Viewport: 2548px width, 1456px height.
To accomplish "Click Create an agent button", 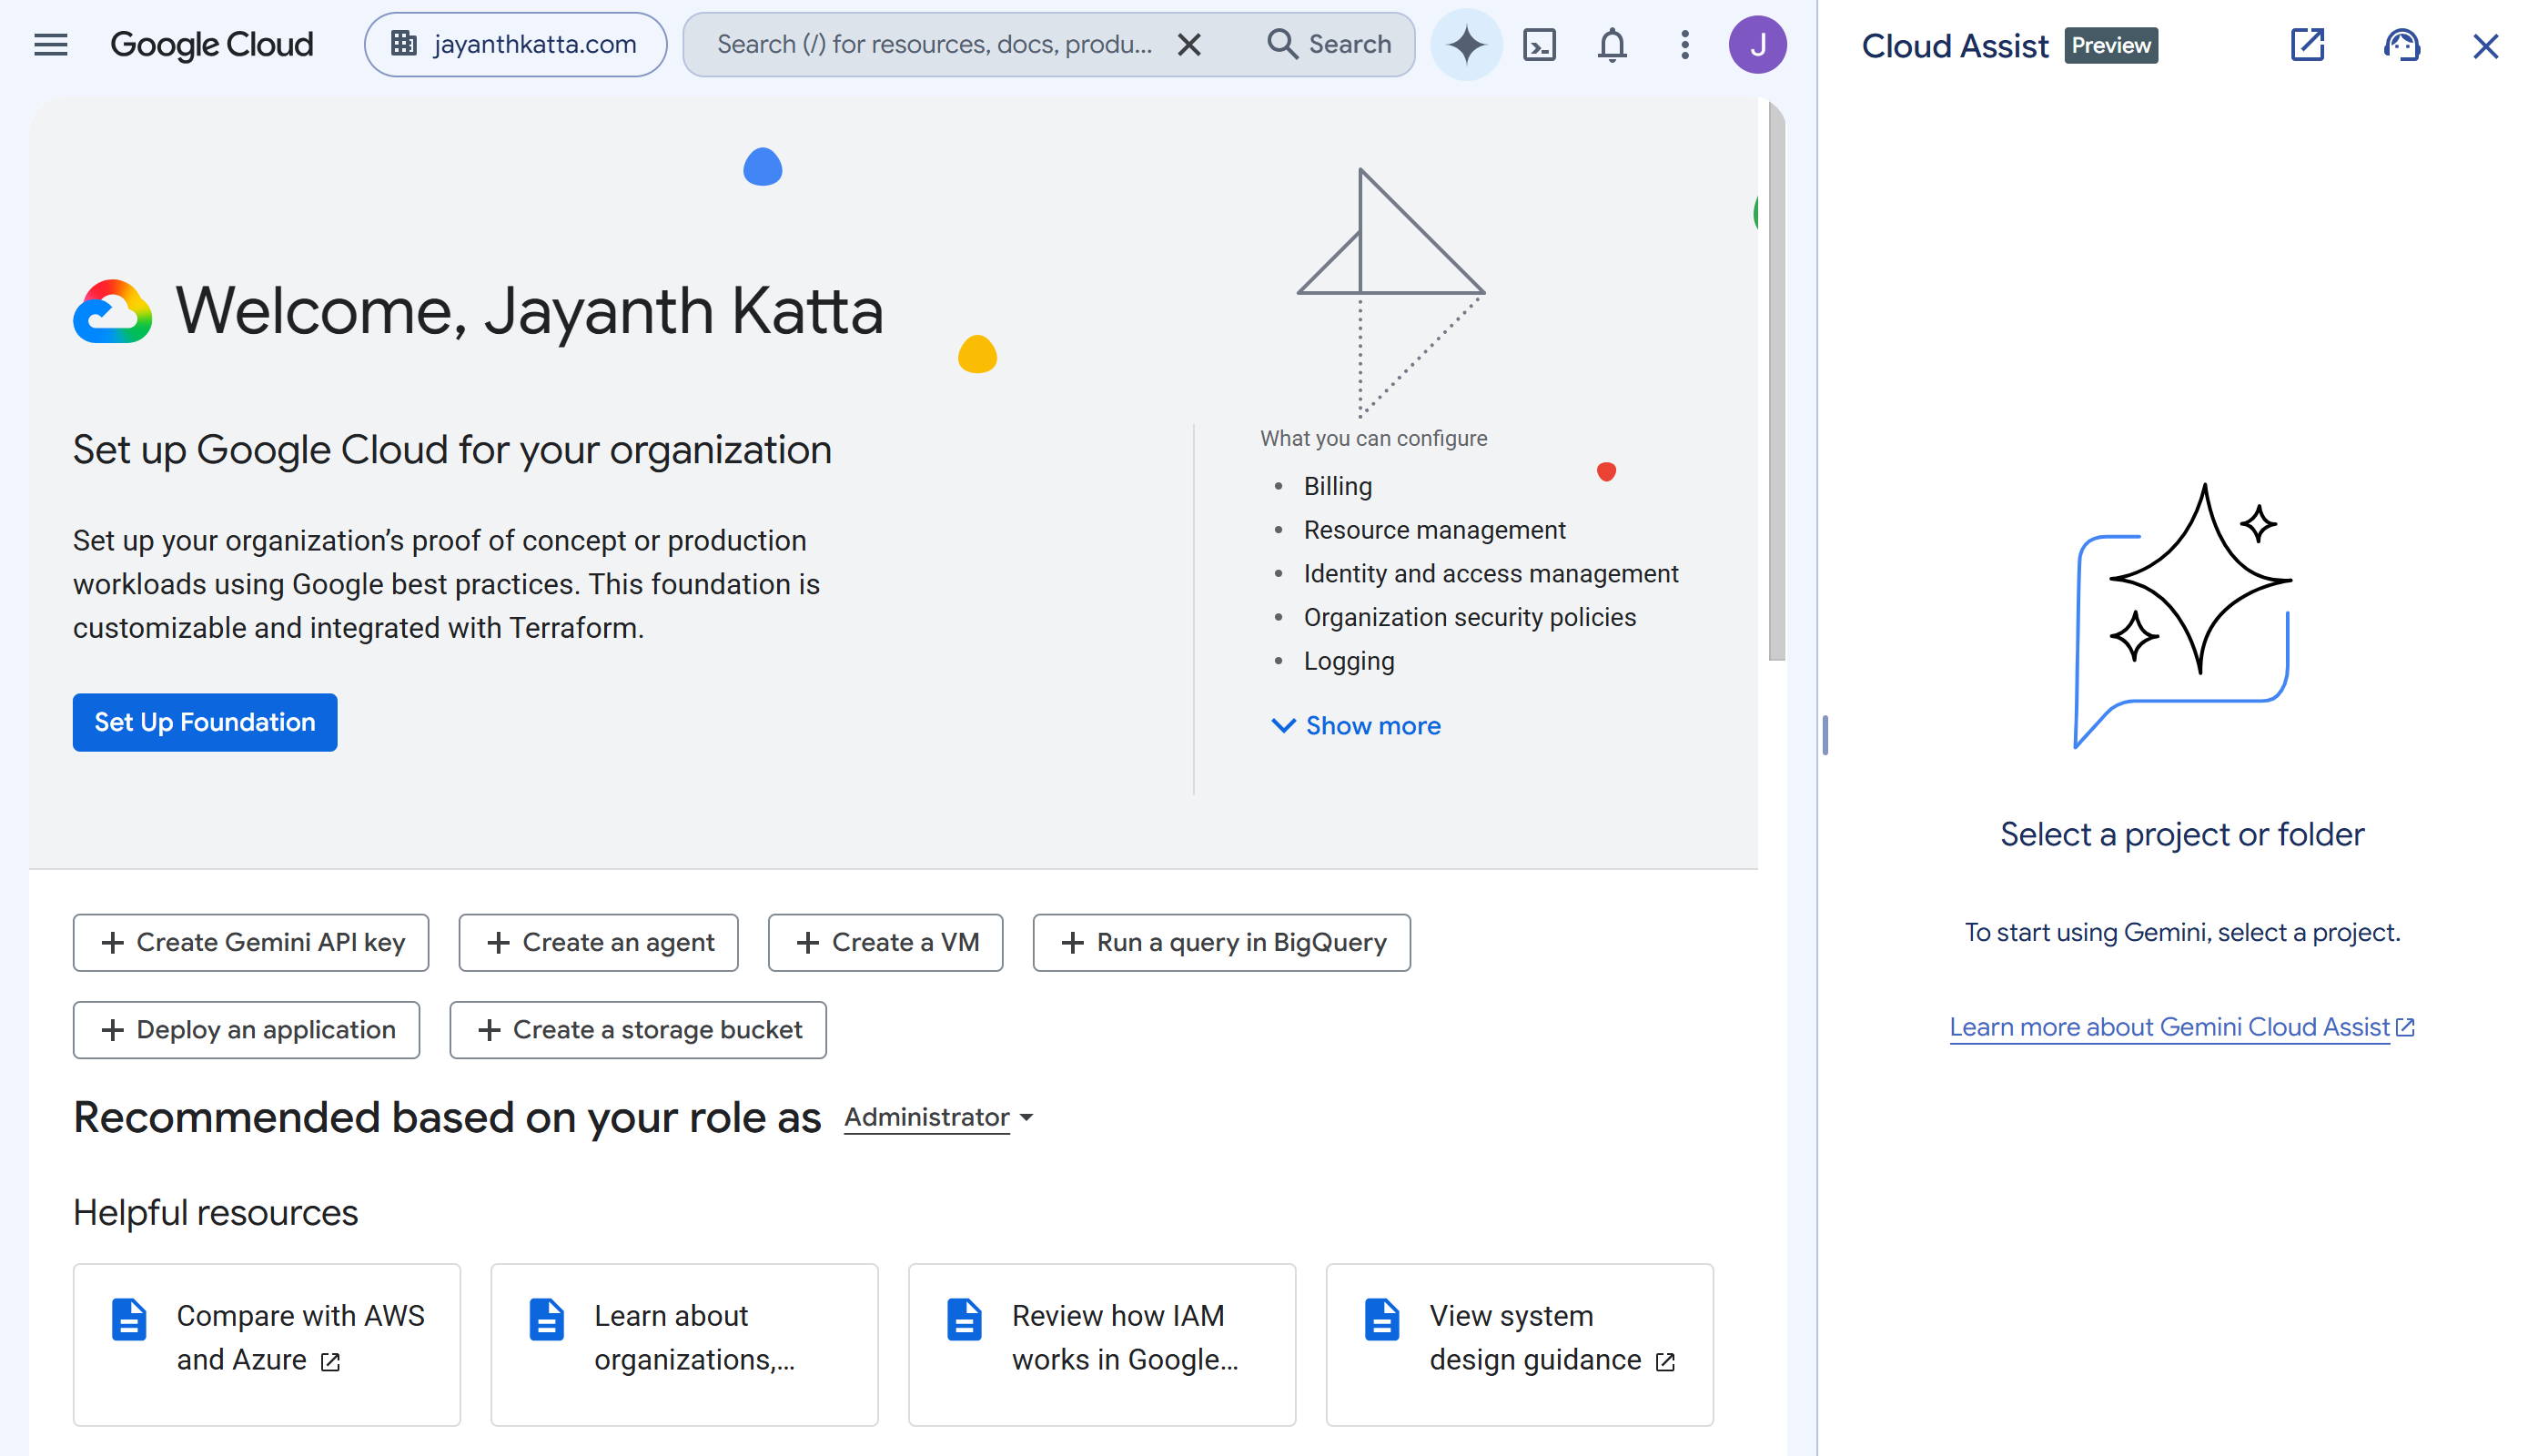I will coord(598,942).
